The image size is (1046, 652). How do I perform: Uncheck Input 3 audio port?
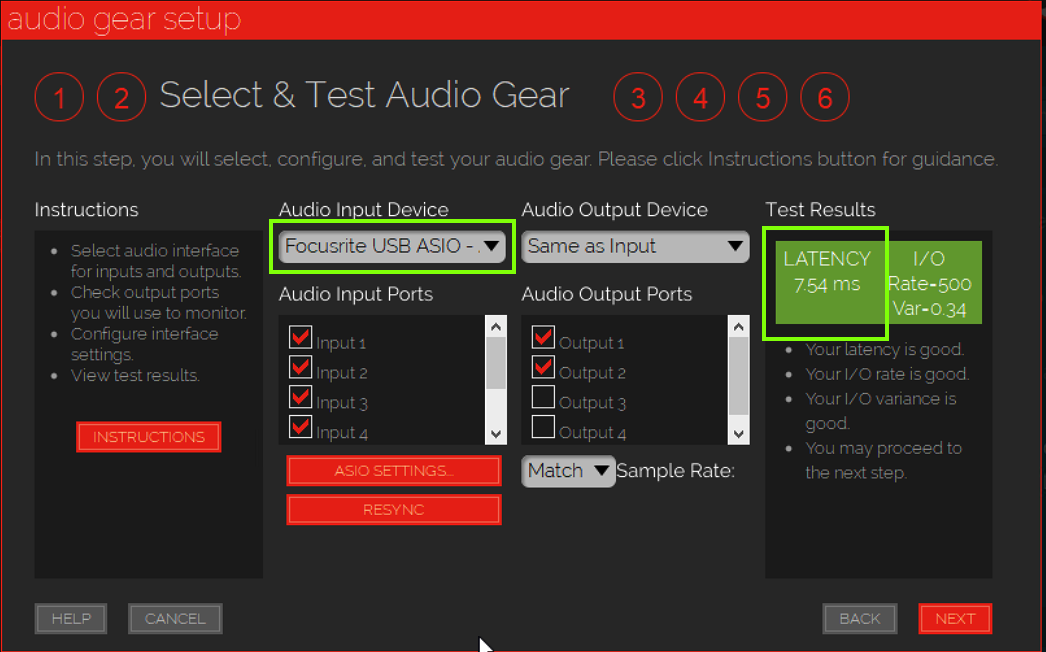coord(301,396)
